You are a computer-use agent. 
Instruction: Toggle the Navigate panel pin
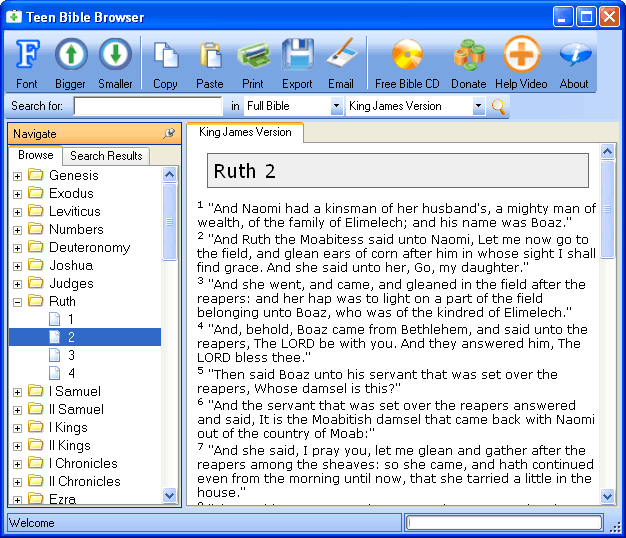[x=169, y=134]
